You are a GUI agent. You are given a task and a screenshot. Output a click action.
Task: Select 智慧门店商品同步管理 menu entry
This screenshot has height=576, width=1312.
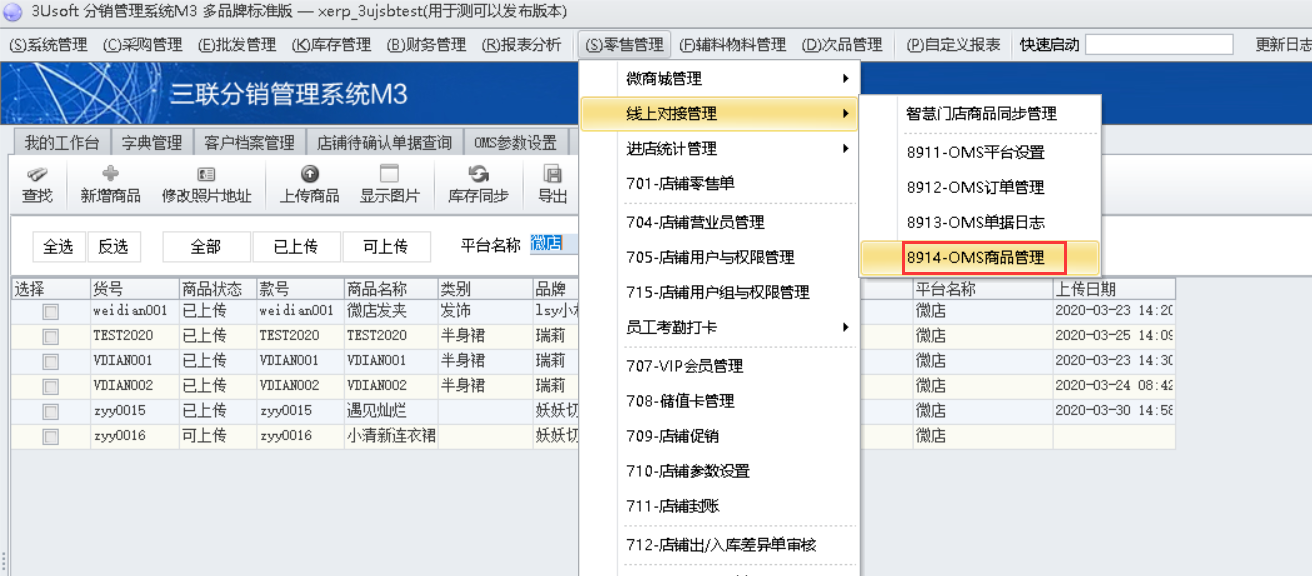[x=980, y=114]
